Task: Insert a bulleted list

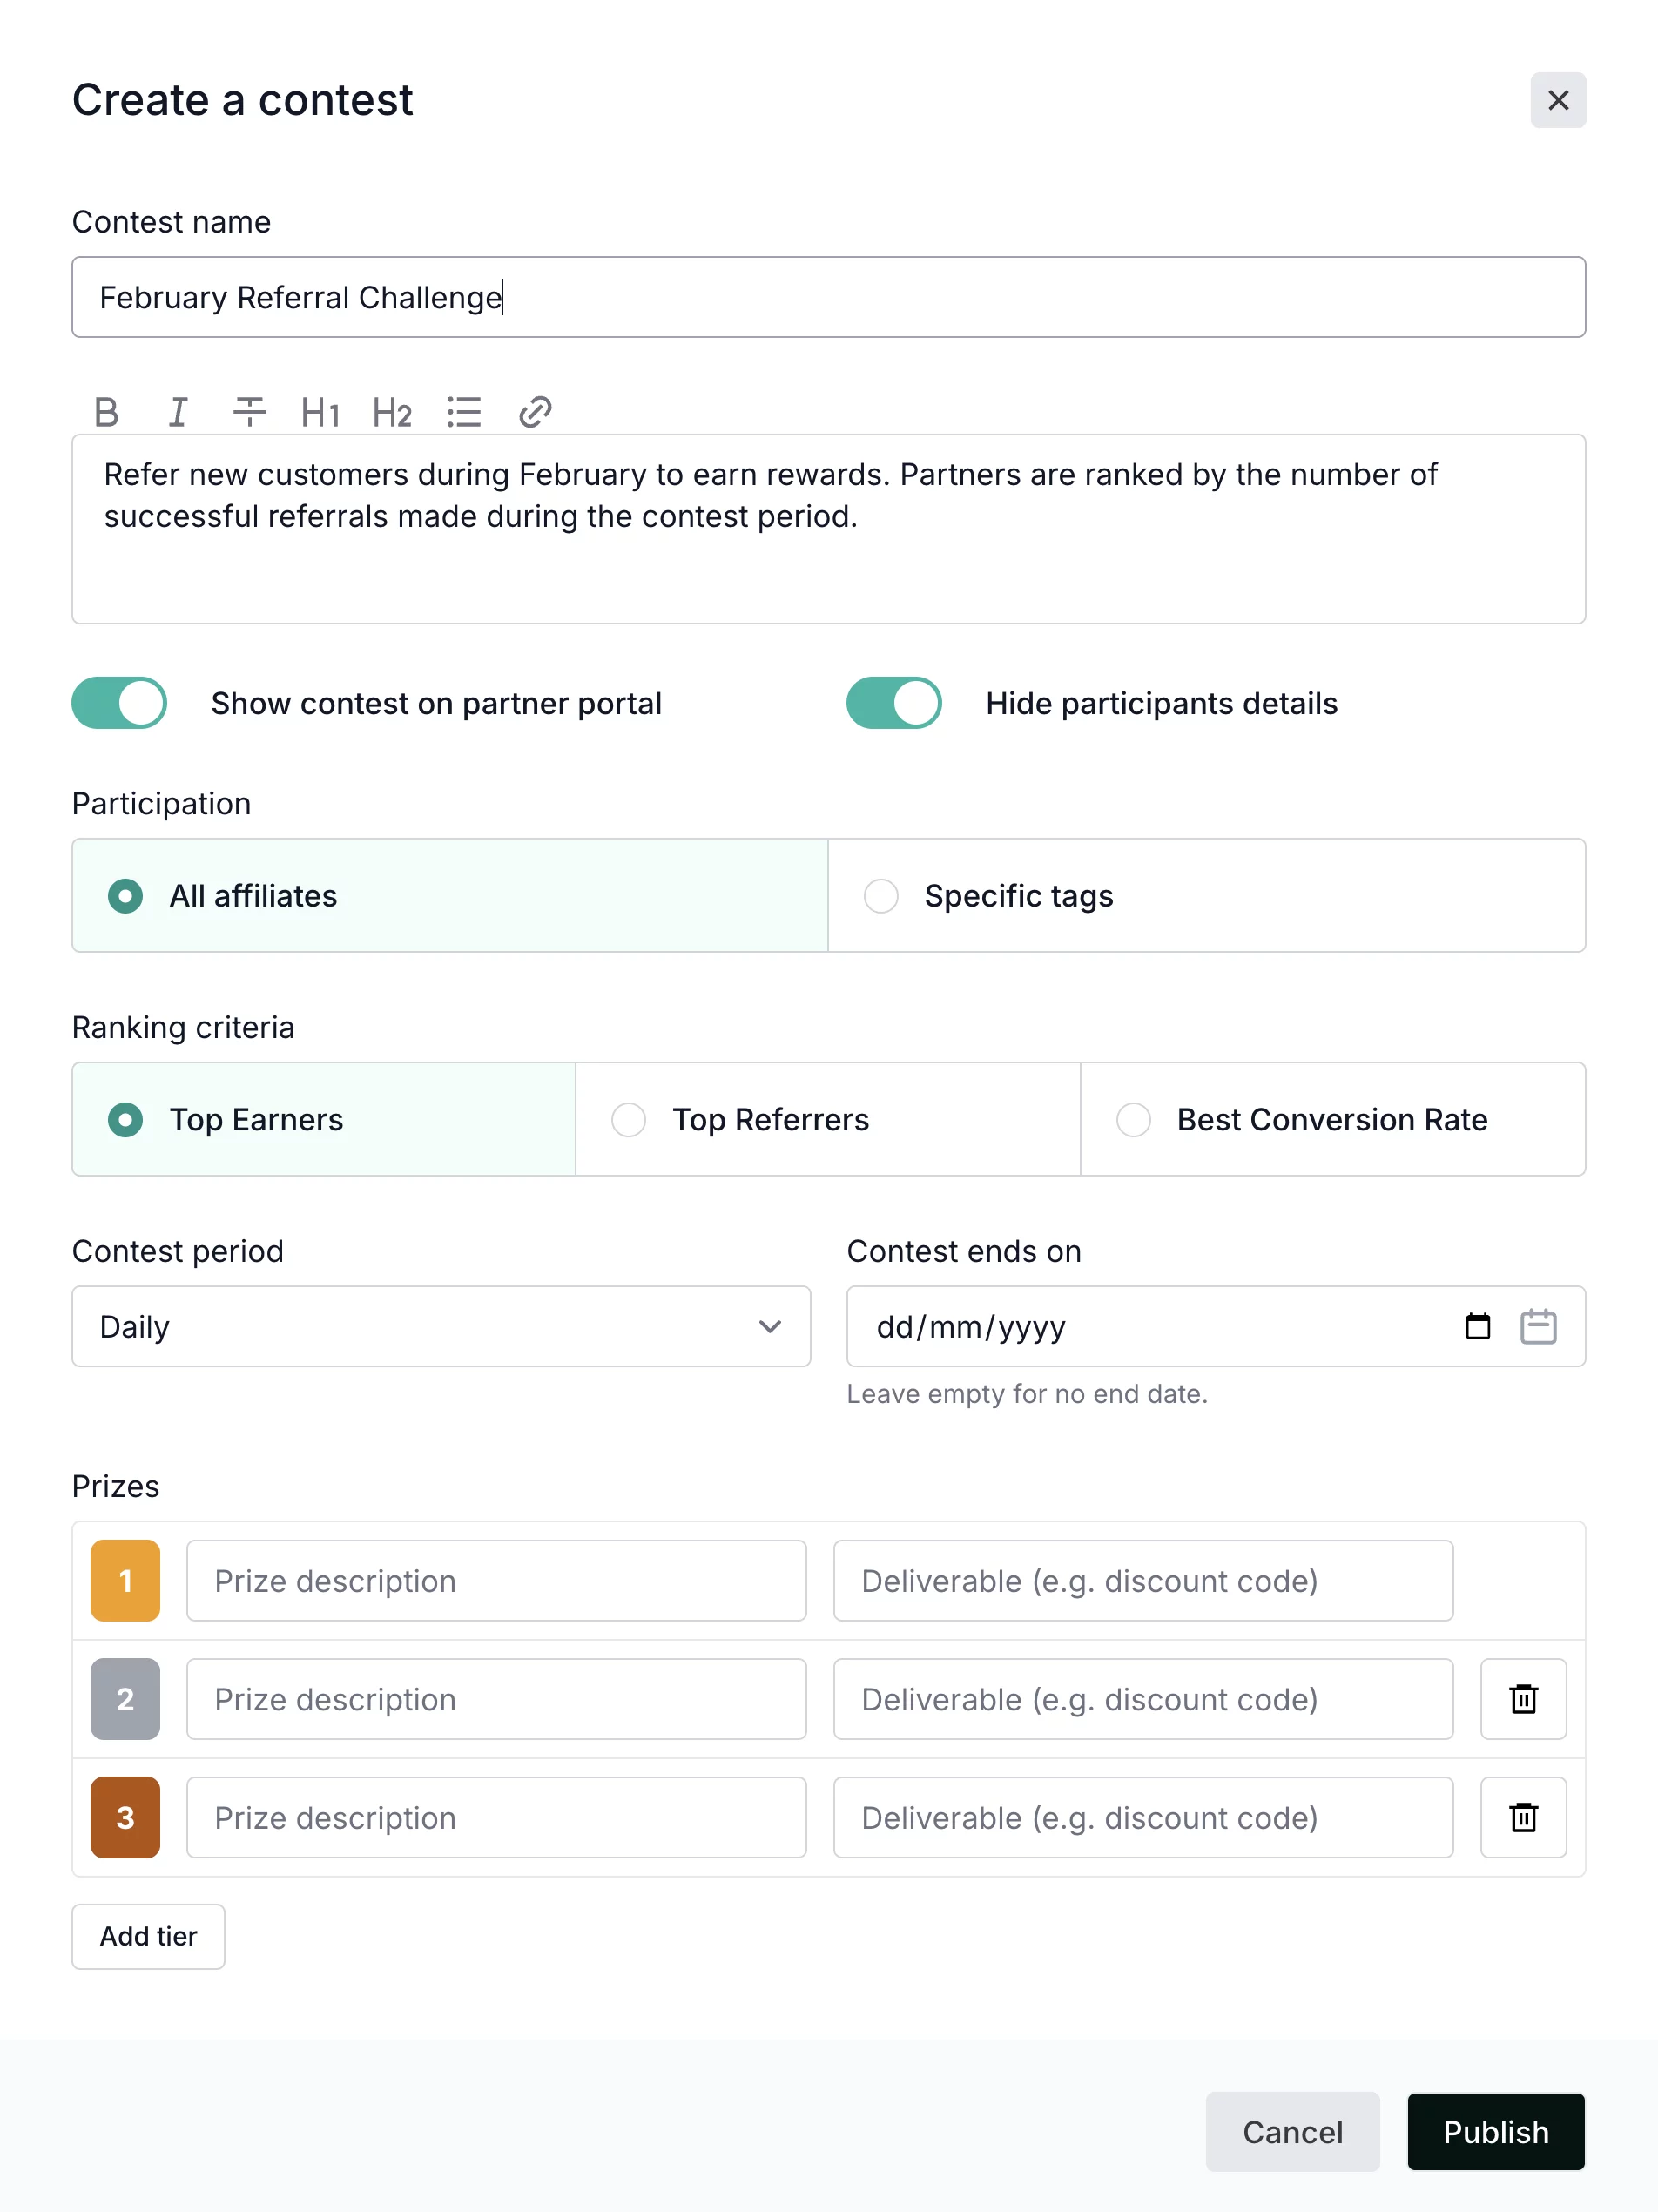Action: (x=464, y=412)
